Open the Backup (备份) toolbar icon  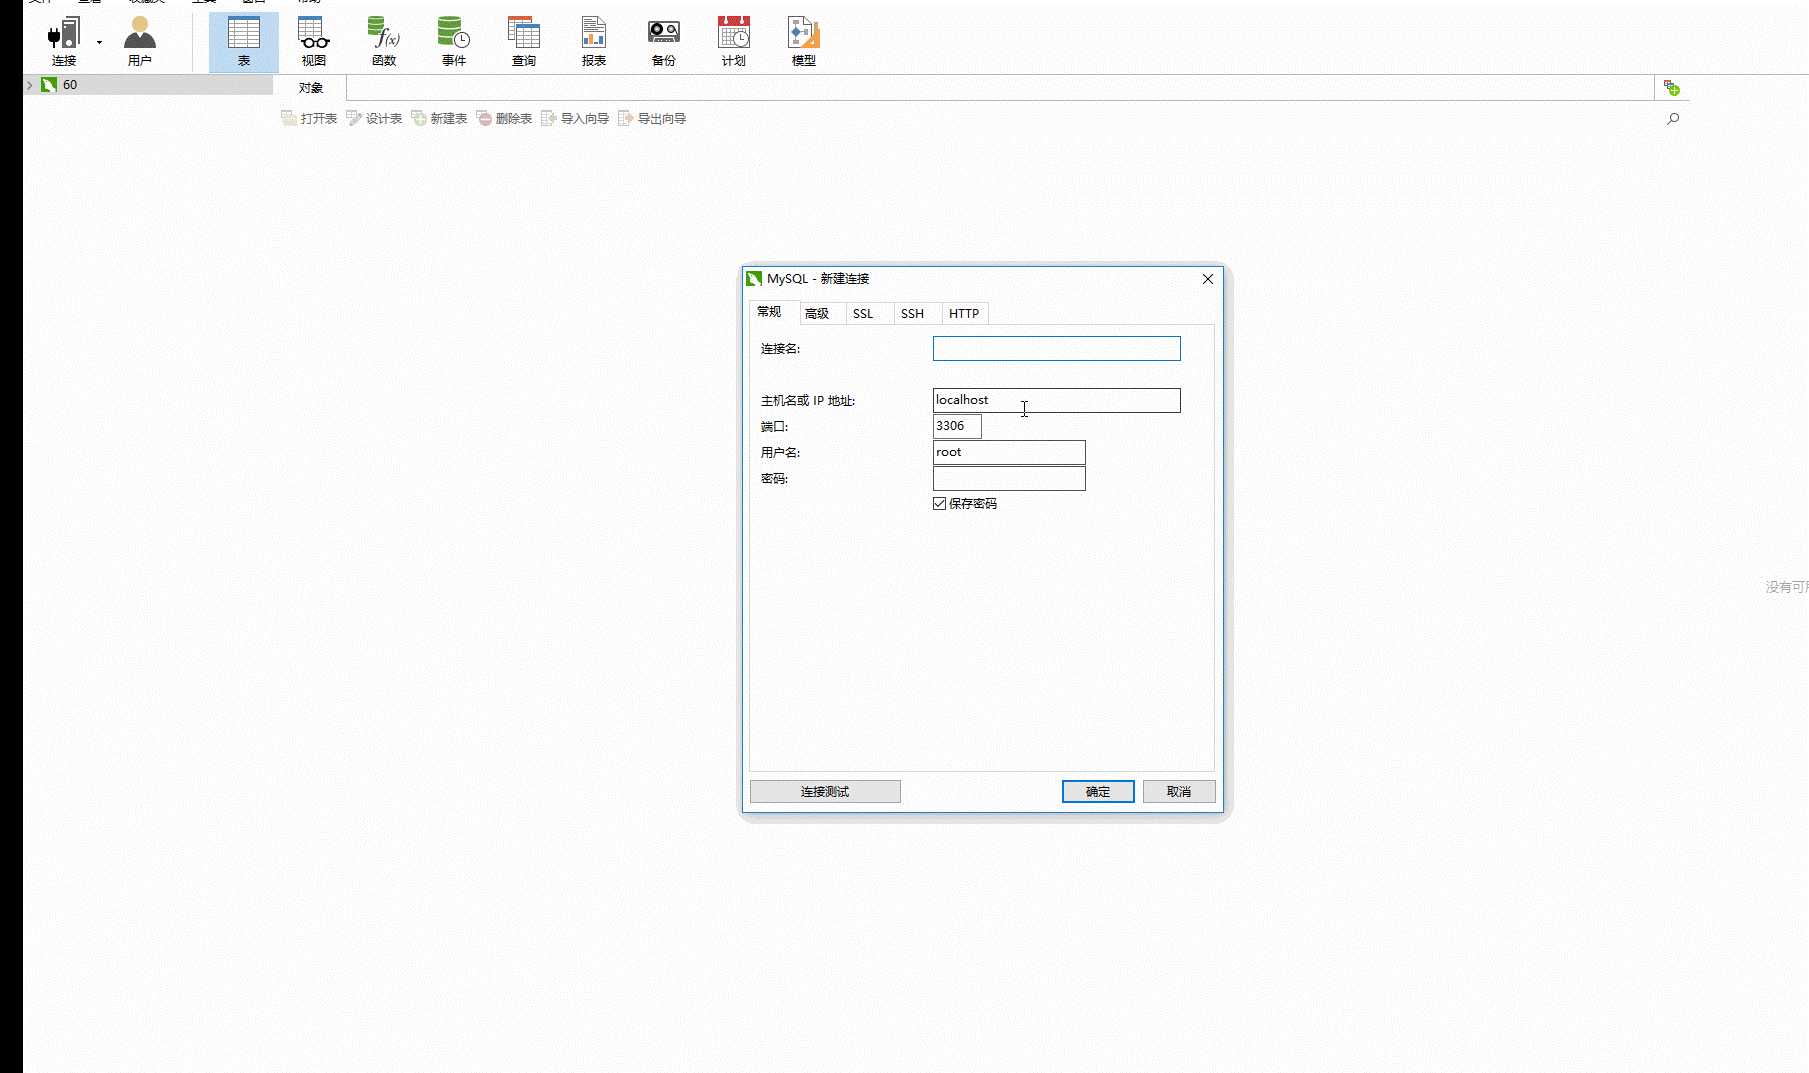point(664,42)
